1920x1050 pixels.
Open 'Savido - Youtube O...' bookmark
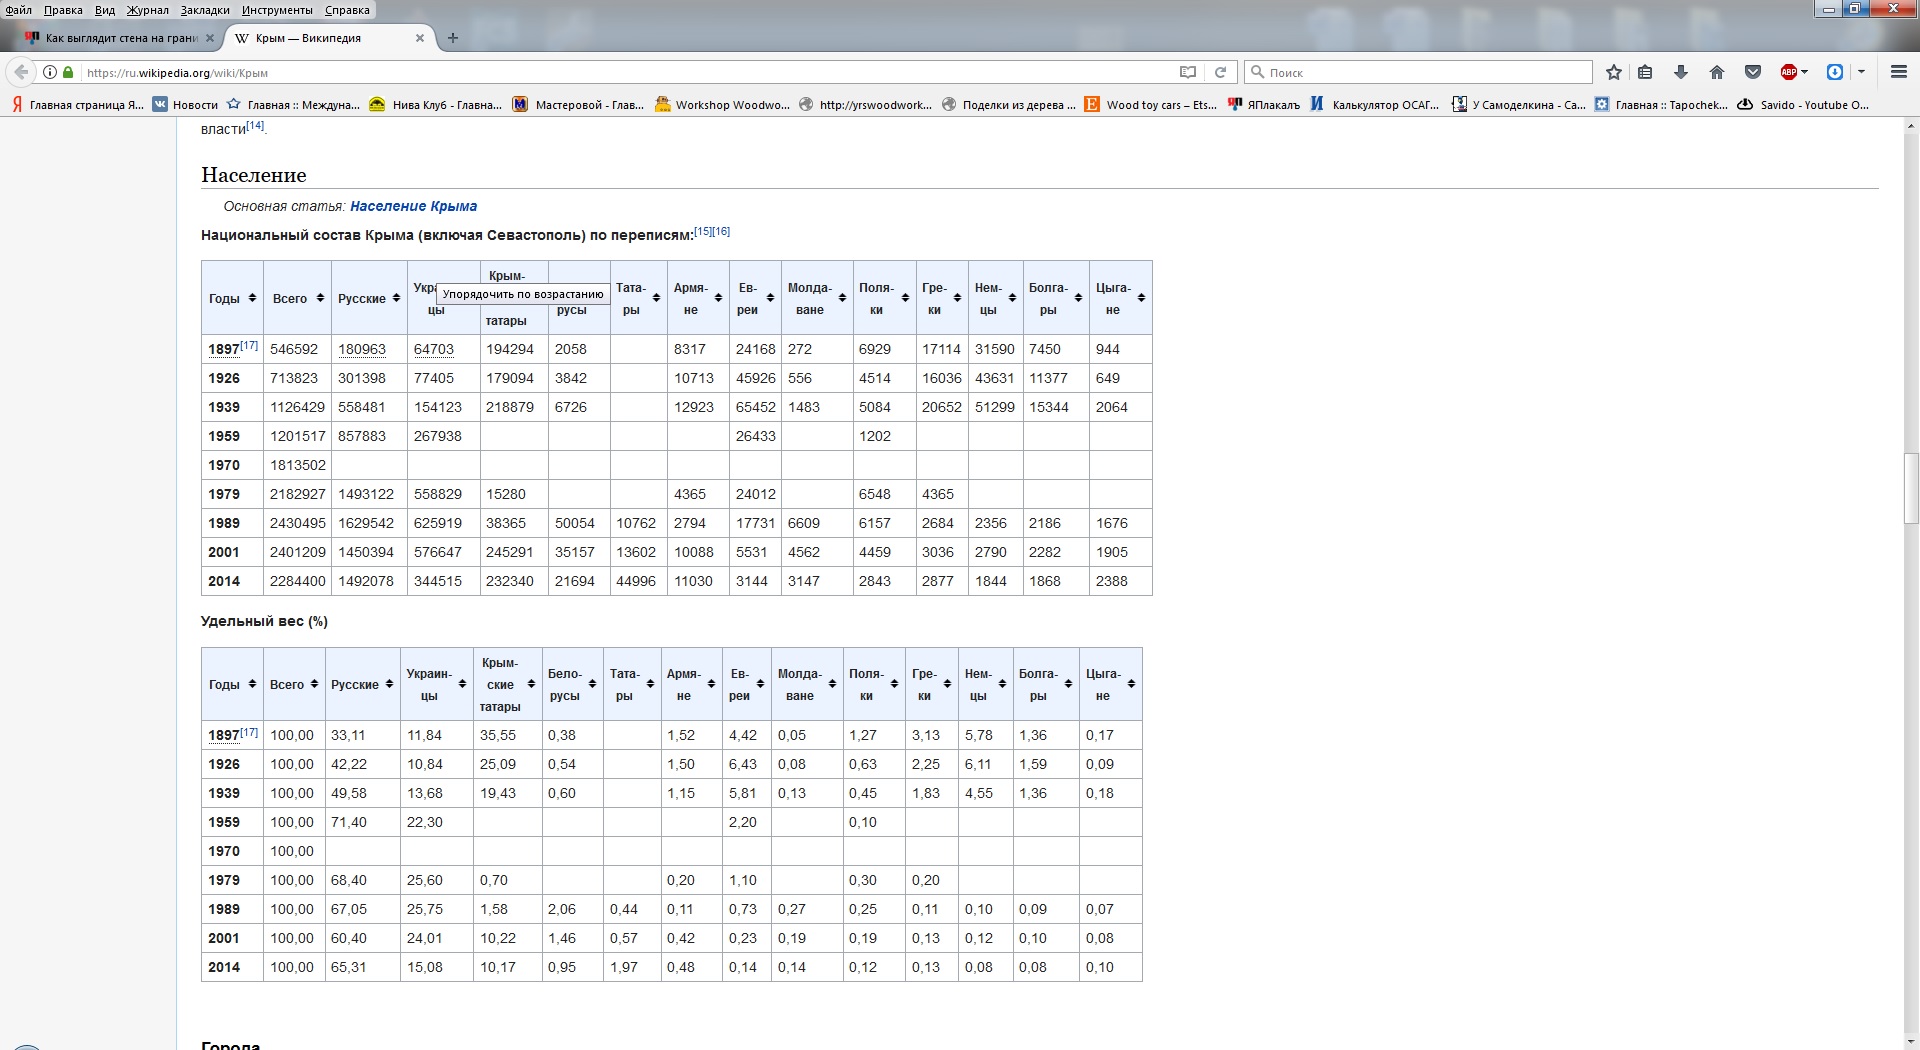click(x=1803, y=104)
